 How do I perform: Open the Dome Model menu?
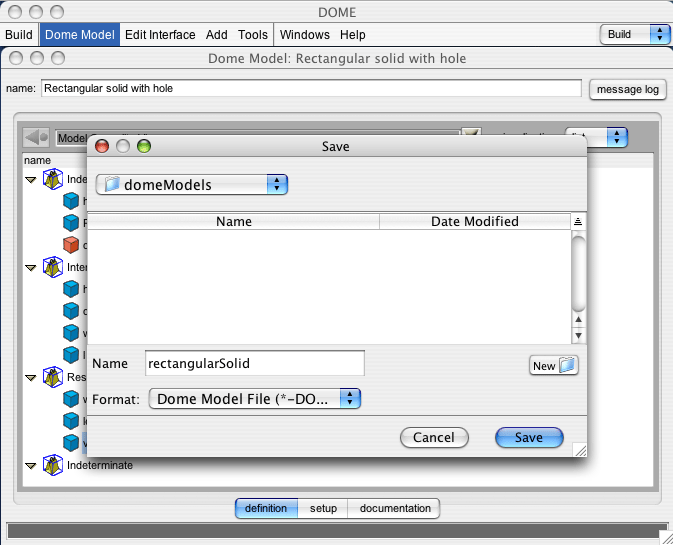point(80,34)
